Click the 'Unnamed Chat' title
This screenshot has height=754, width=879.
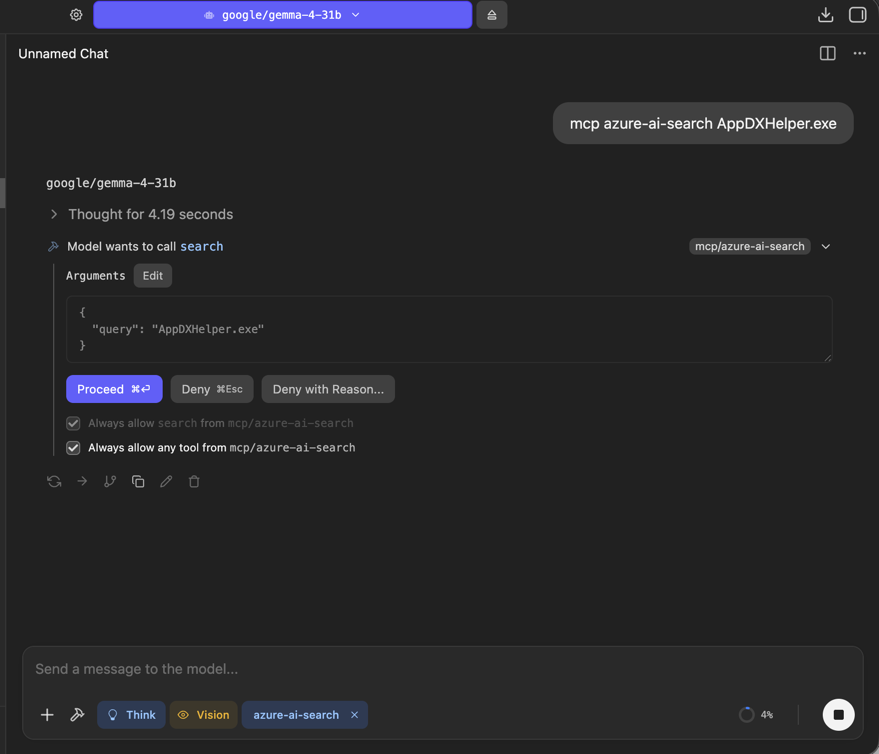[x=63, y=54]
